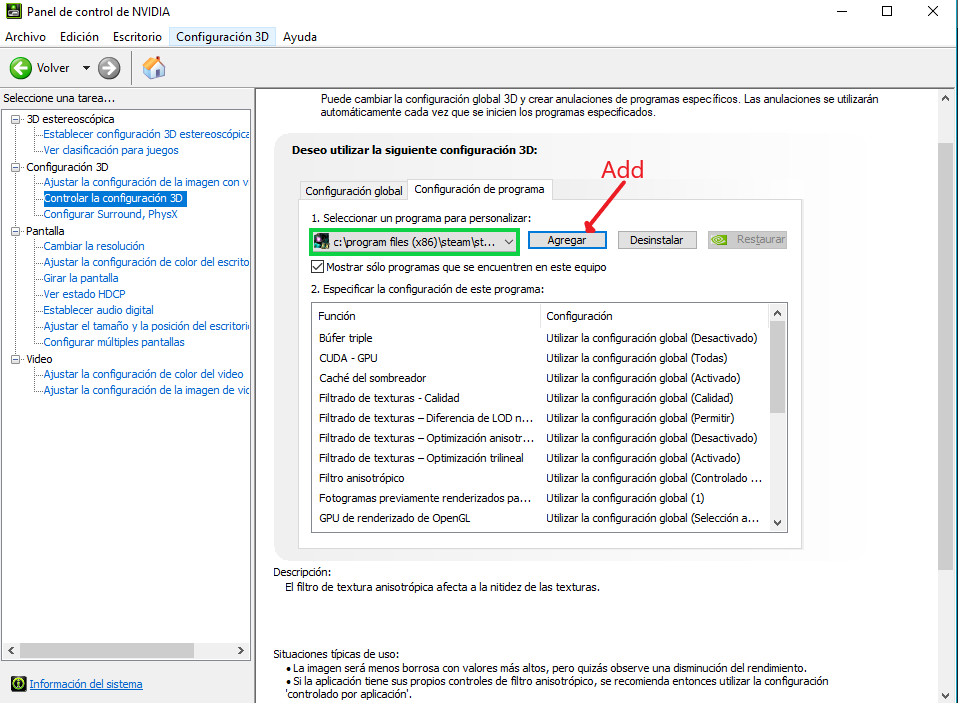Open Girar la pantalla
Image resolution: width=958 pixels, height=703 pixels.
[x=81, y=278]
